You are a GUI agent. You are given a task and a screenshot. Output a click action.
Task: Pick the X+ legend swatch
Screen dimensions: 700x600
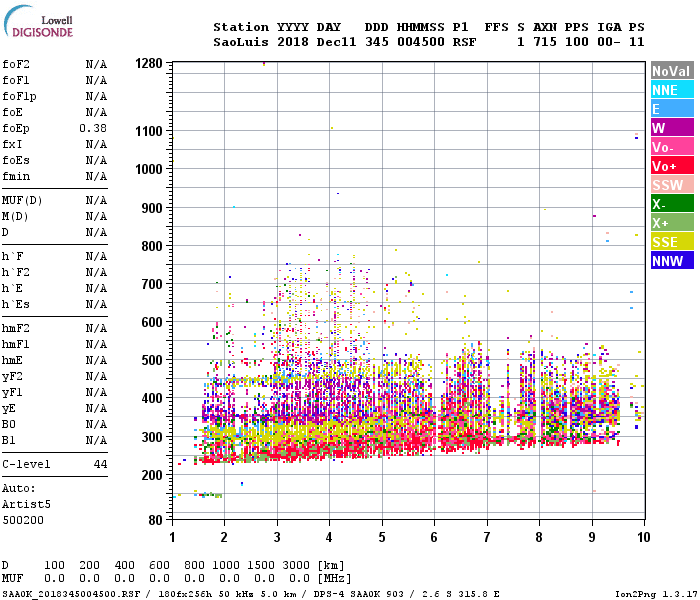click(x=672, y=223)
